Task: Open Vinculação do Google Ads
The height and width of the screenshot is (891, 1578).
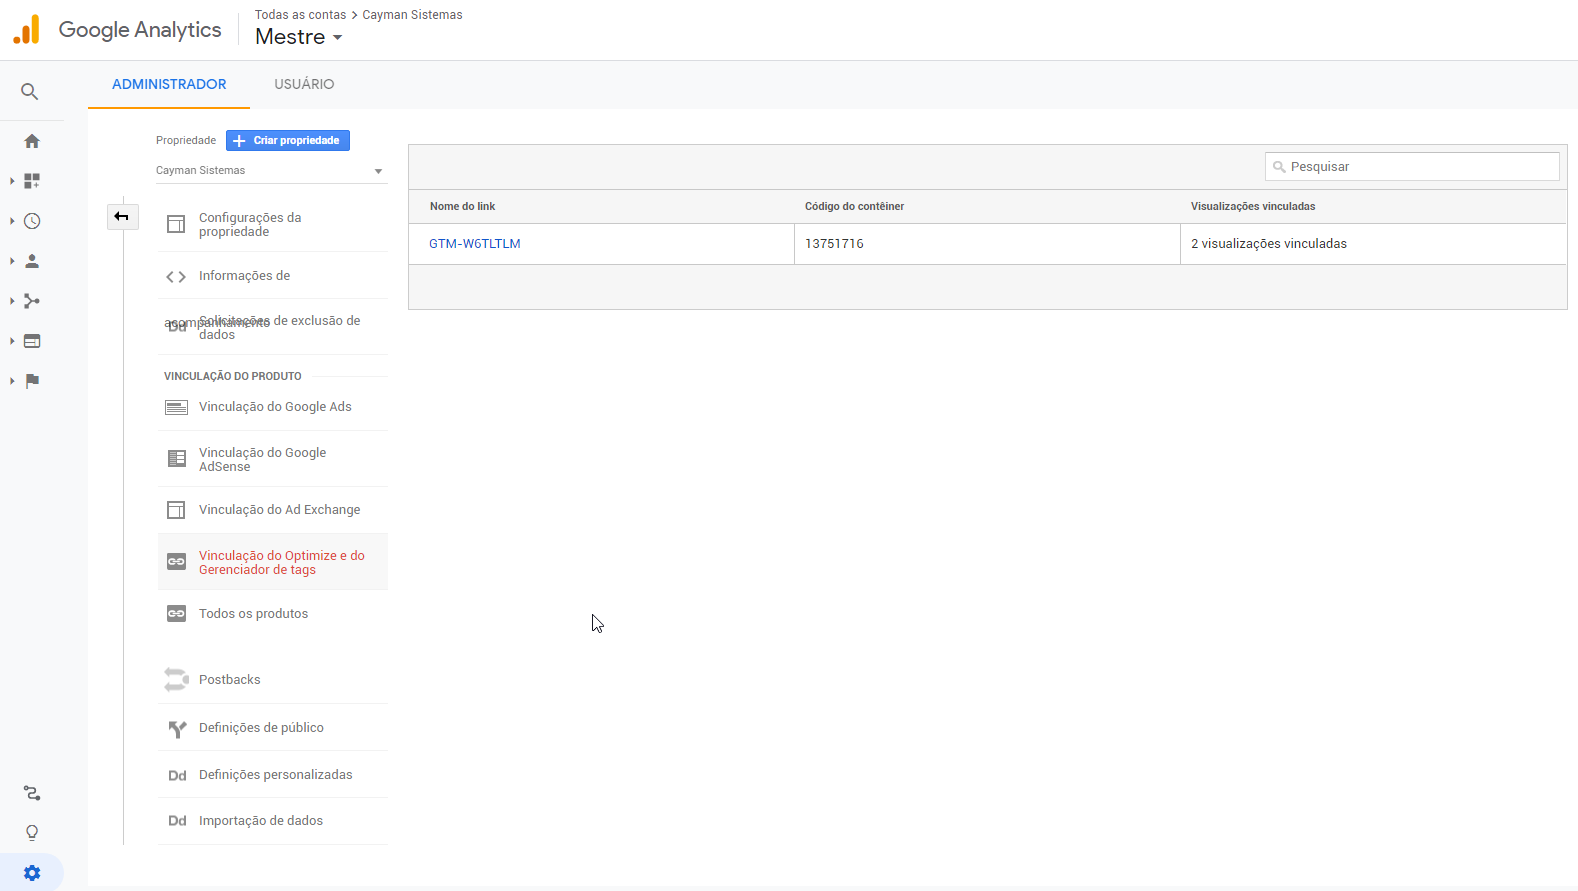Action: tap(273, 407)
